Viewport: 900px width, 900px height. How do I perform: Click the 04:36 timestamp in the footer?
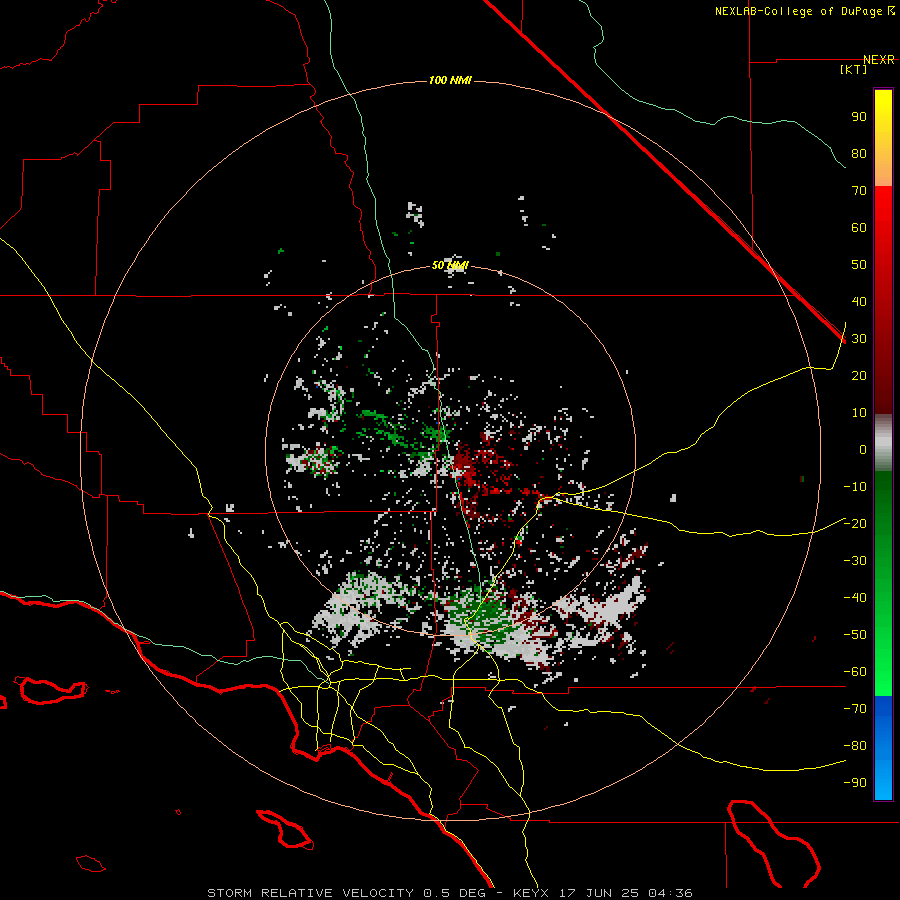pyautogui.click(x=670, y=893)
